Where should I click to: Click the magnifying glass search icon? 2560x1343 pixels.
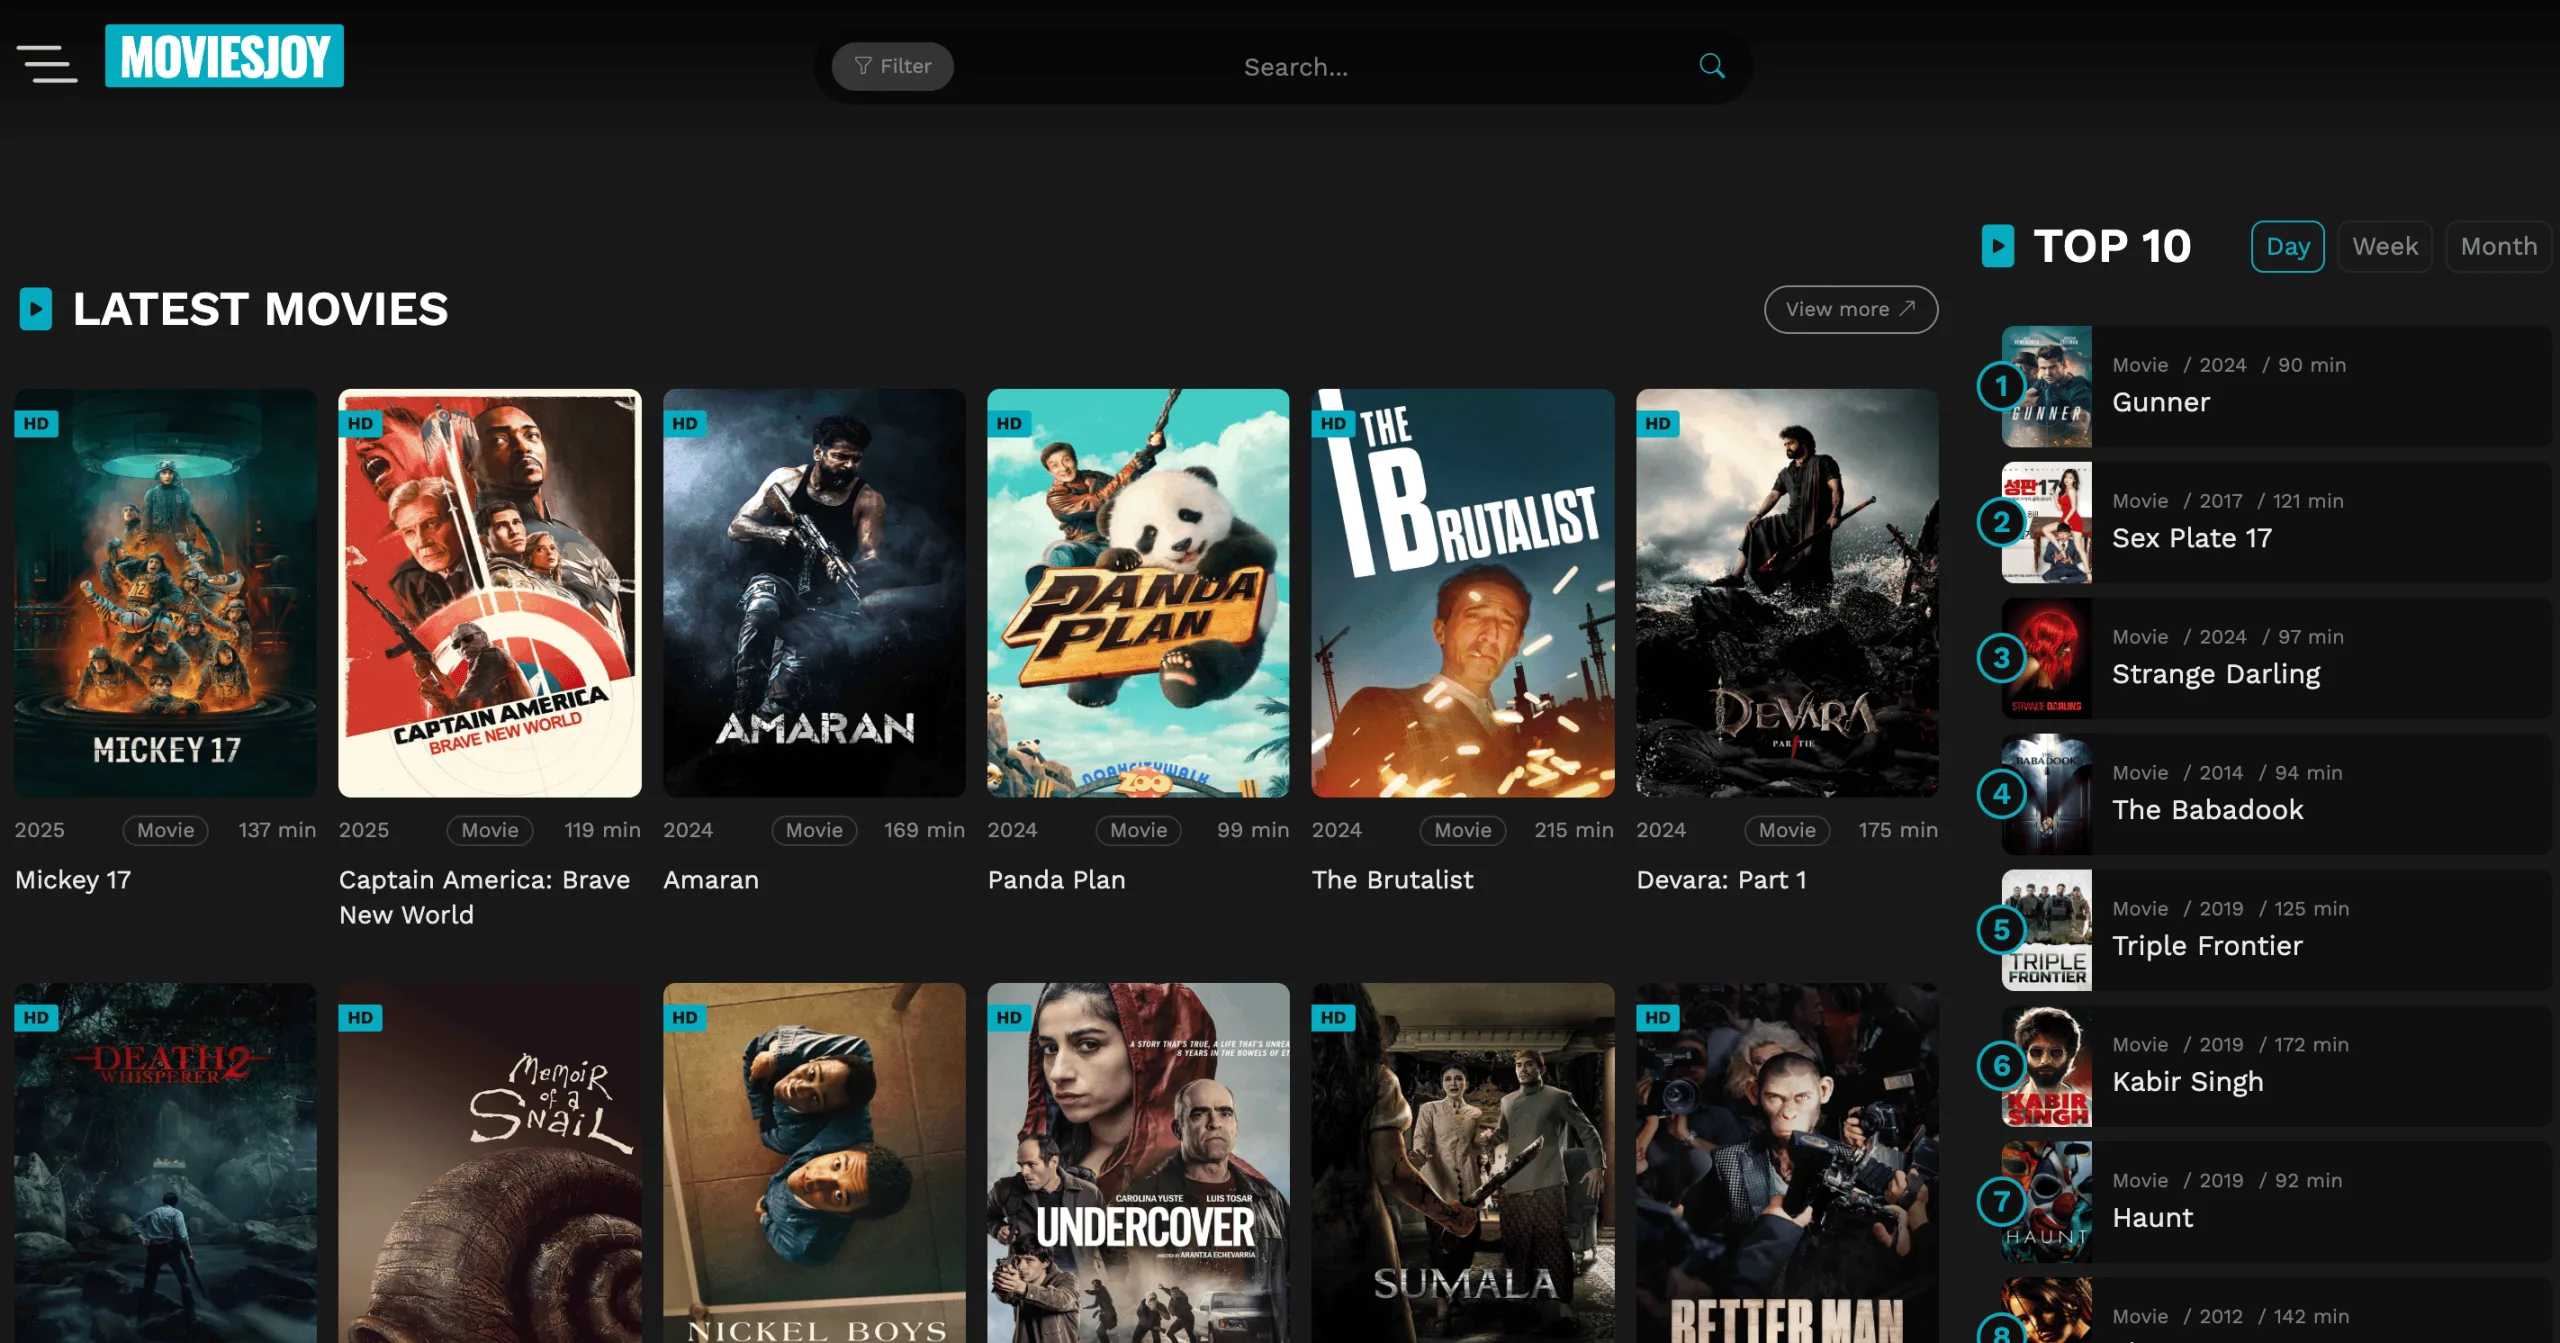click(1711, 66)
